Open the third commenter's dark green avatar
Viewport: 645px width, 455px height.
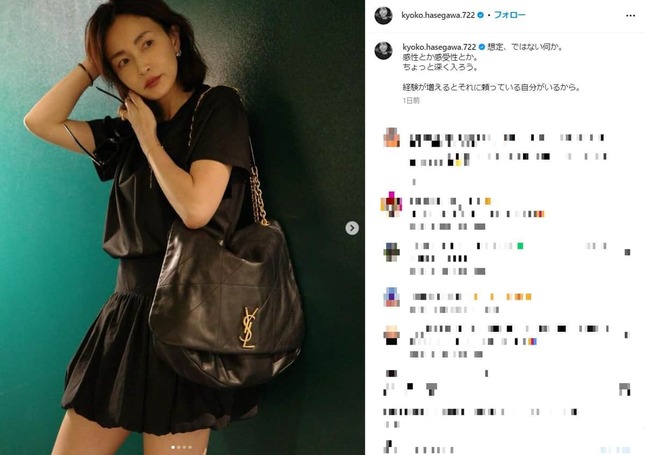point(392,252)
